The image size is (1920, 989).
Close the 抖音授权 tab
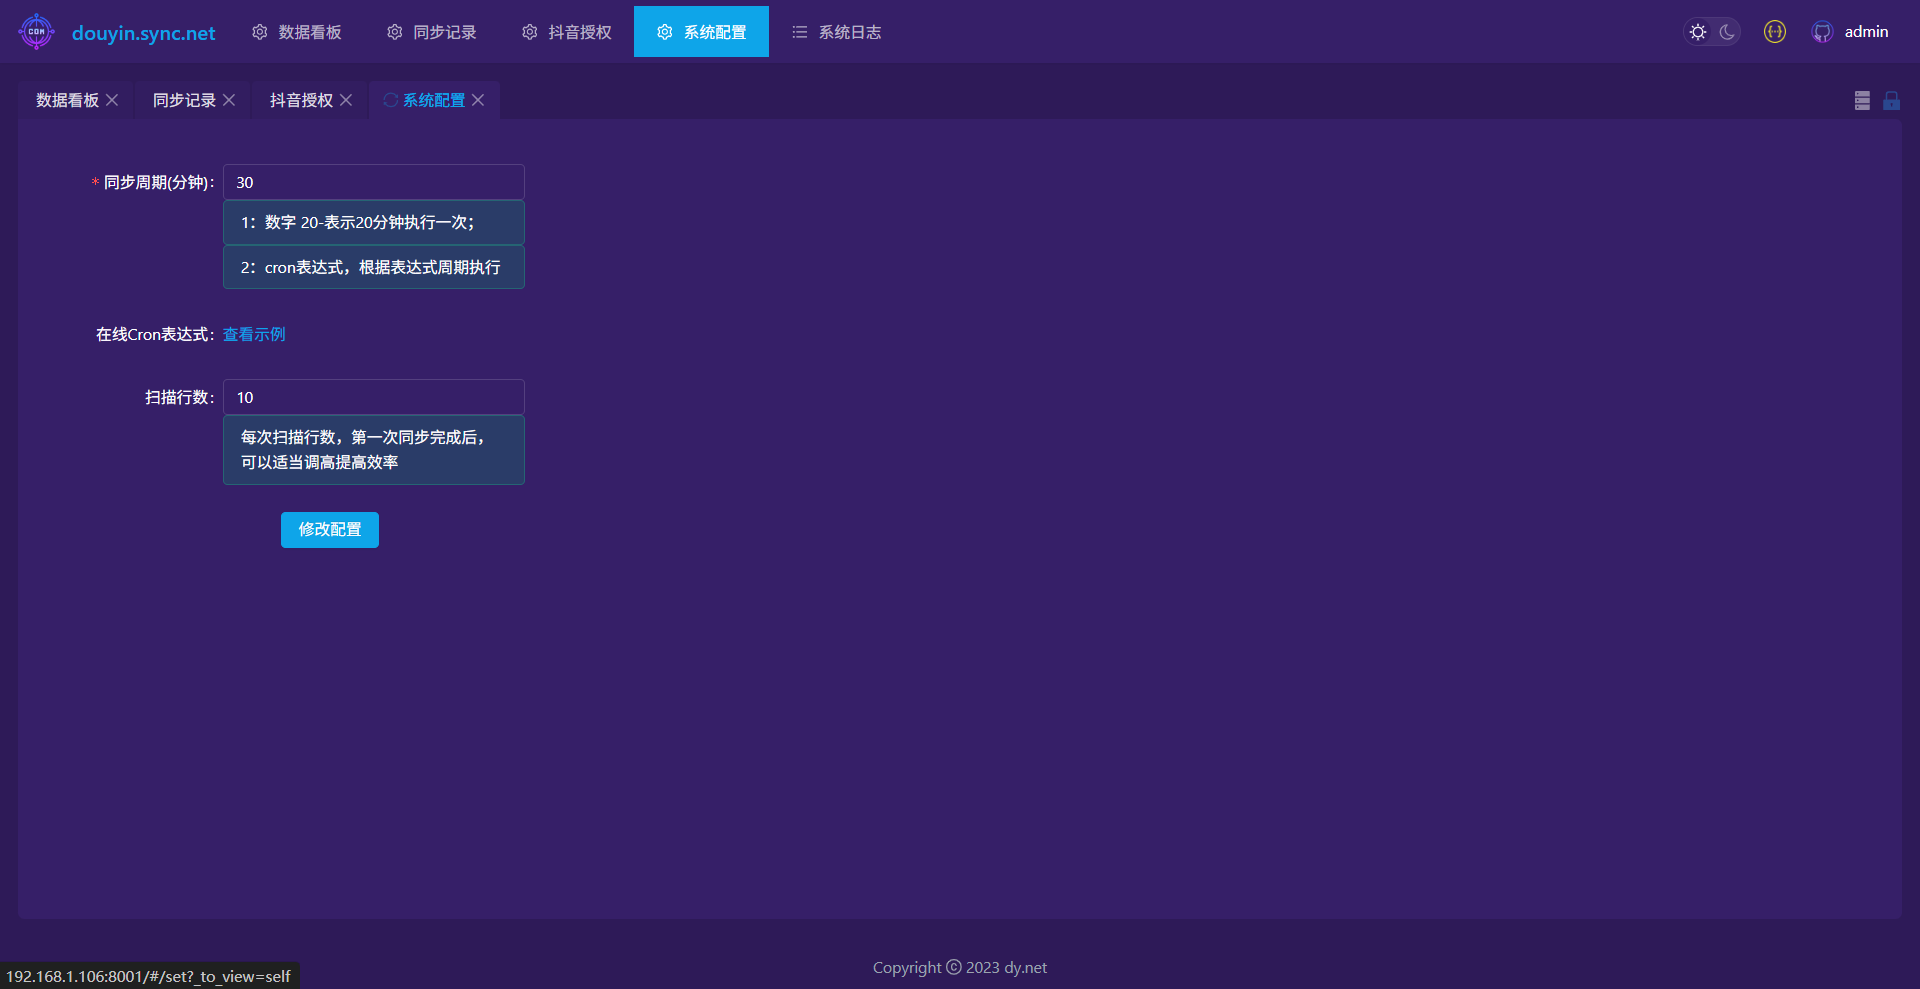pyautogui.click(x=346, y=100)
